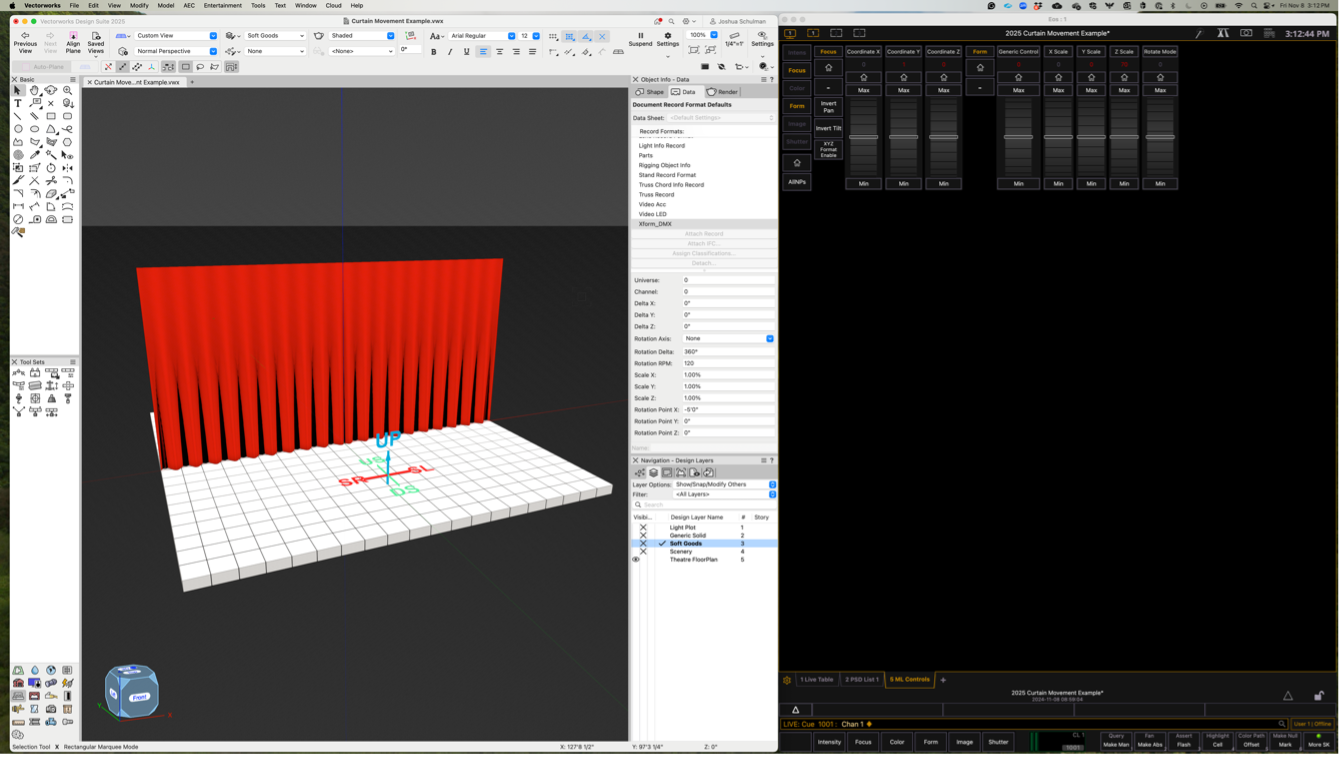Click the Make Man softkey button

(1116, 741)
